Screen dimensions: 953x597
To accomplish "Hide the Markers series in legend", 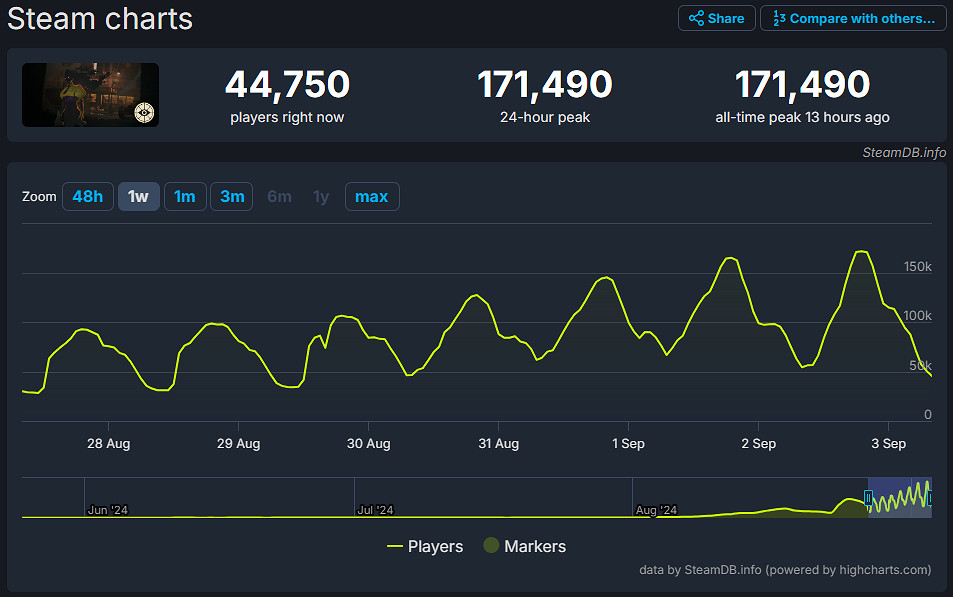I will click(524, 546).
